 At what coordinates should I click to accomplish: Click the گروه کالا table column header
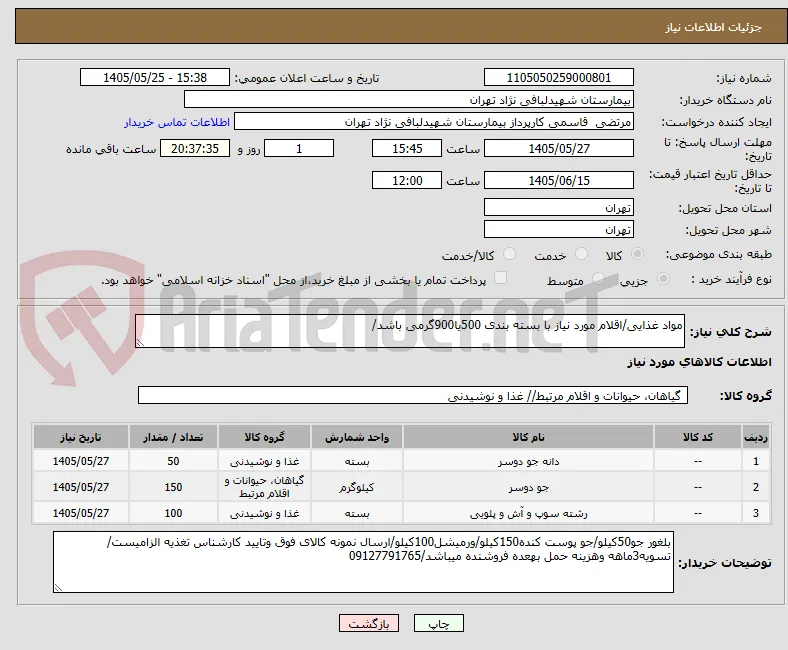coord(264,437)
